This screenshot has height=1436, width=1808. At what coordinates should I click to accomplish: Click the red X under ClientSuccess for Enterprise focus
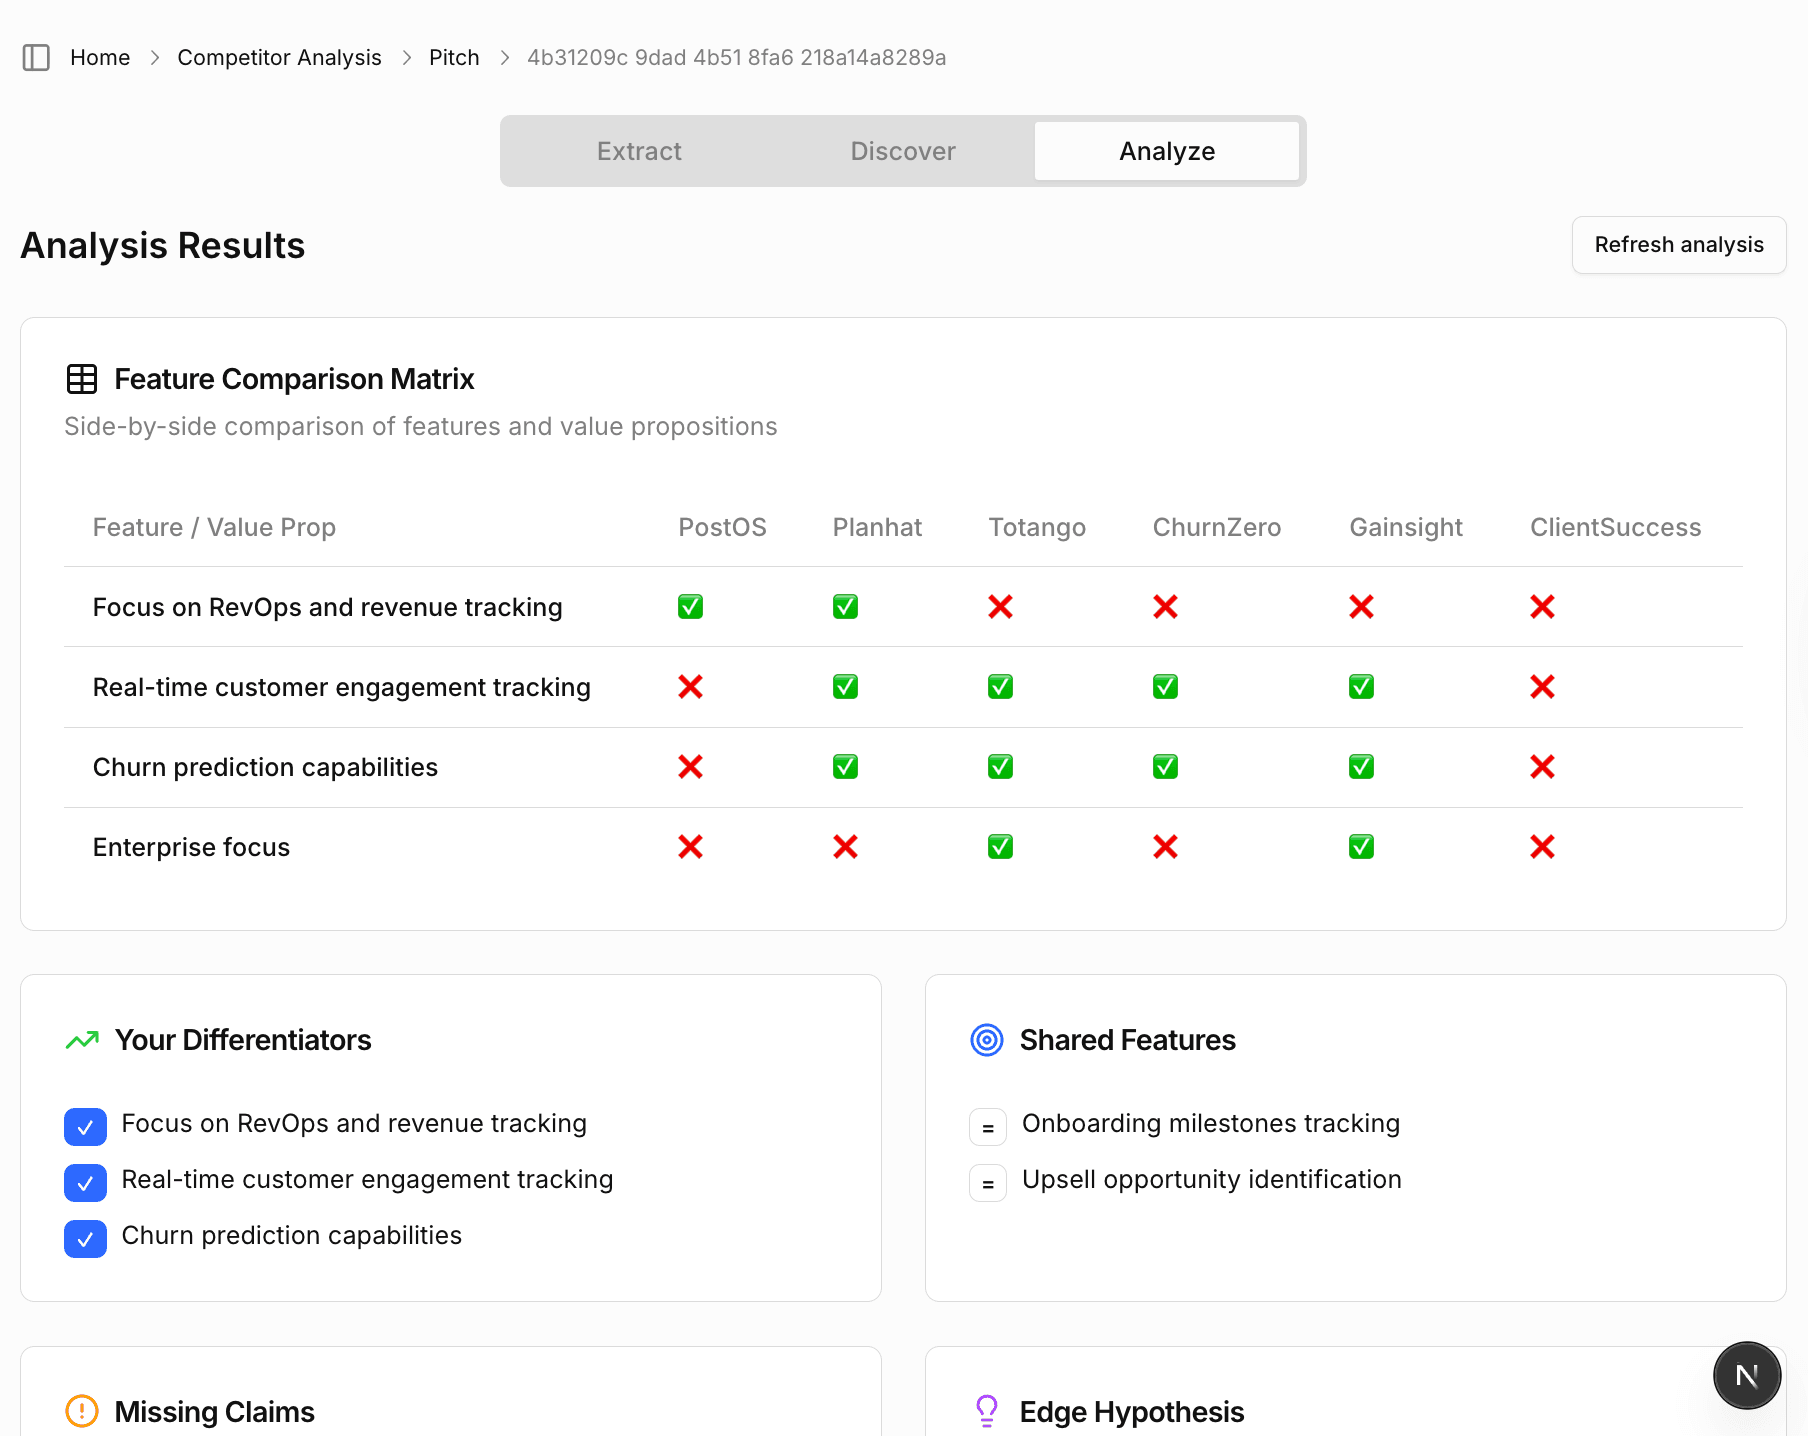tap(1542, 846)
